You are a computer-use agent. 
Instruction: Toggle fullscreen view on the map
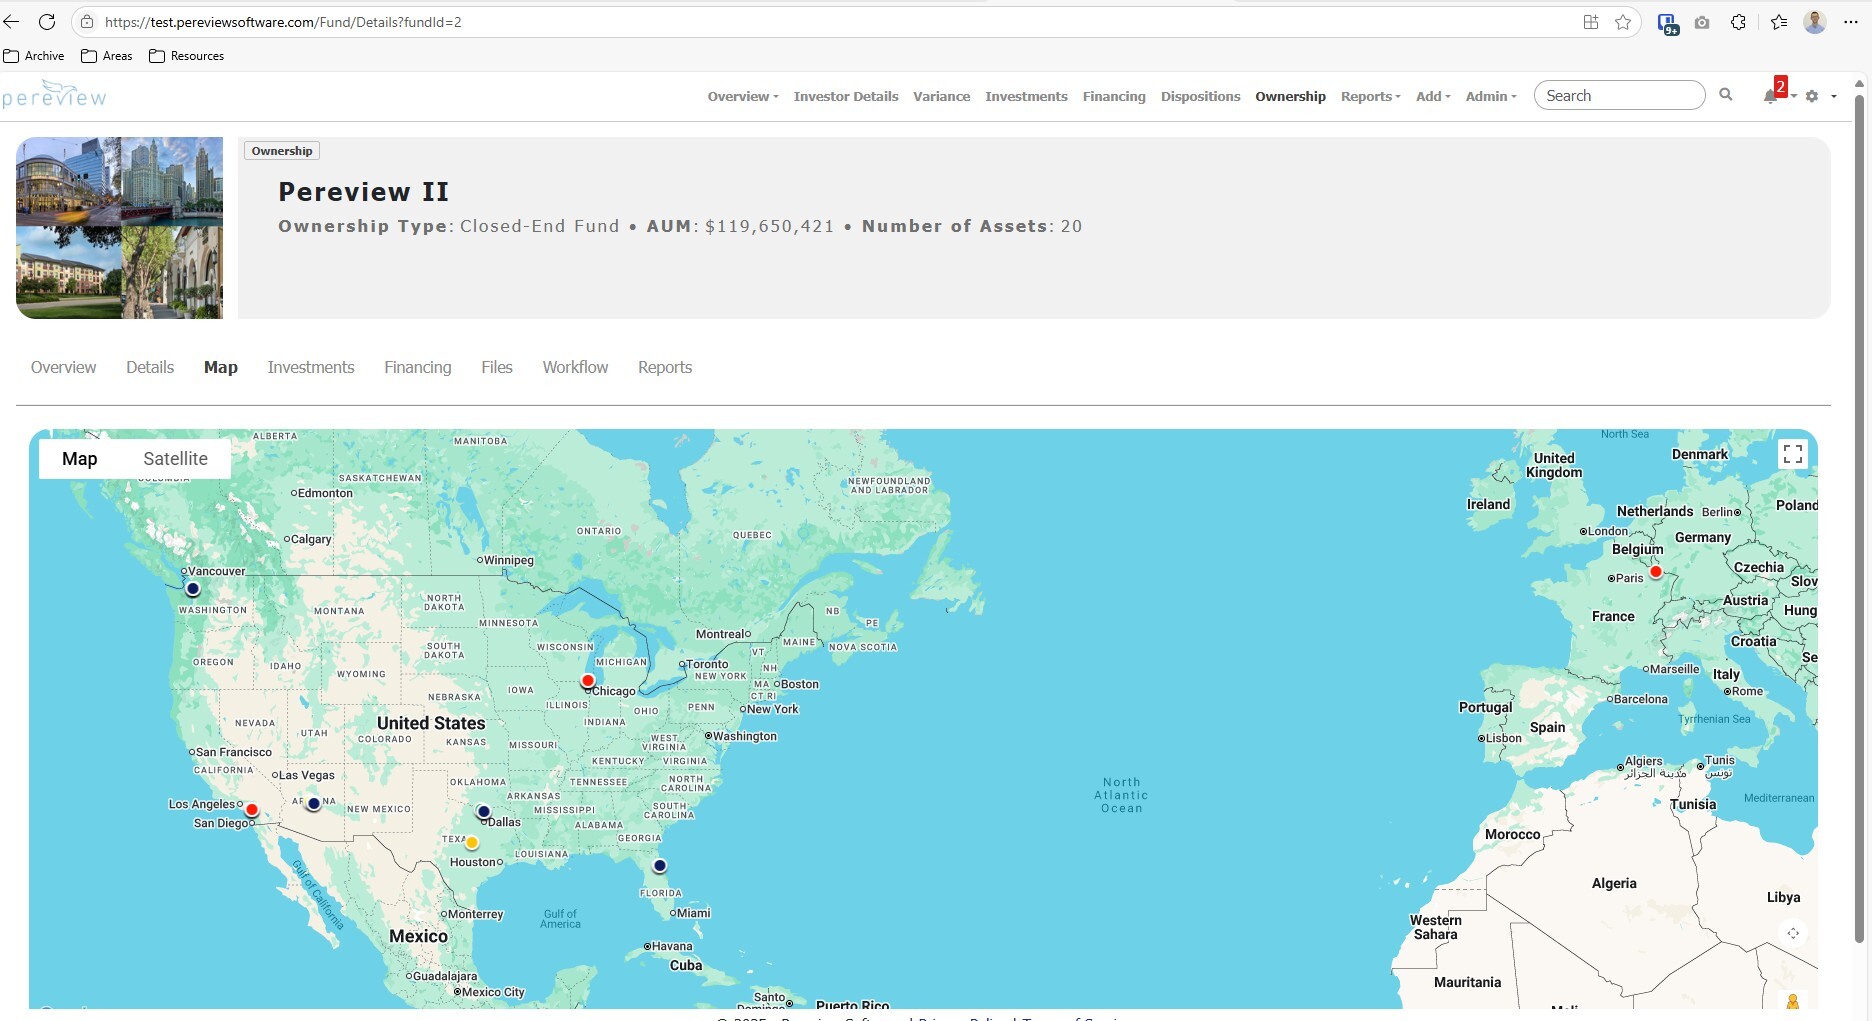point(1792,455)
